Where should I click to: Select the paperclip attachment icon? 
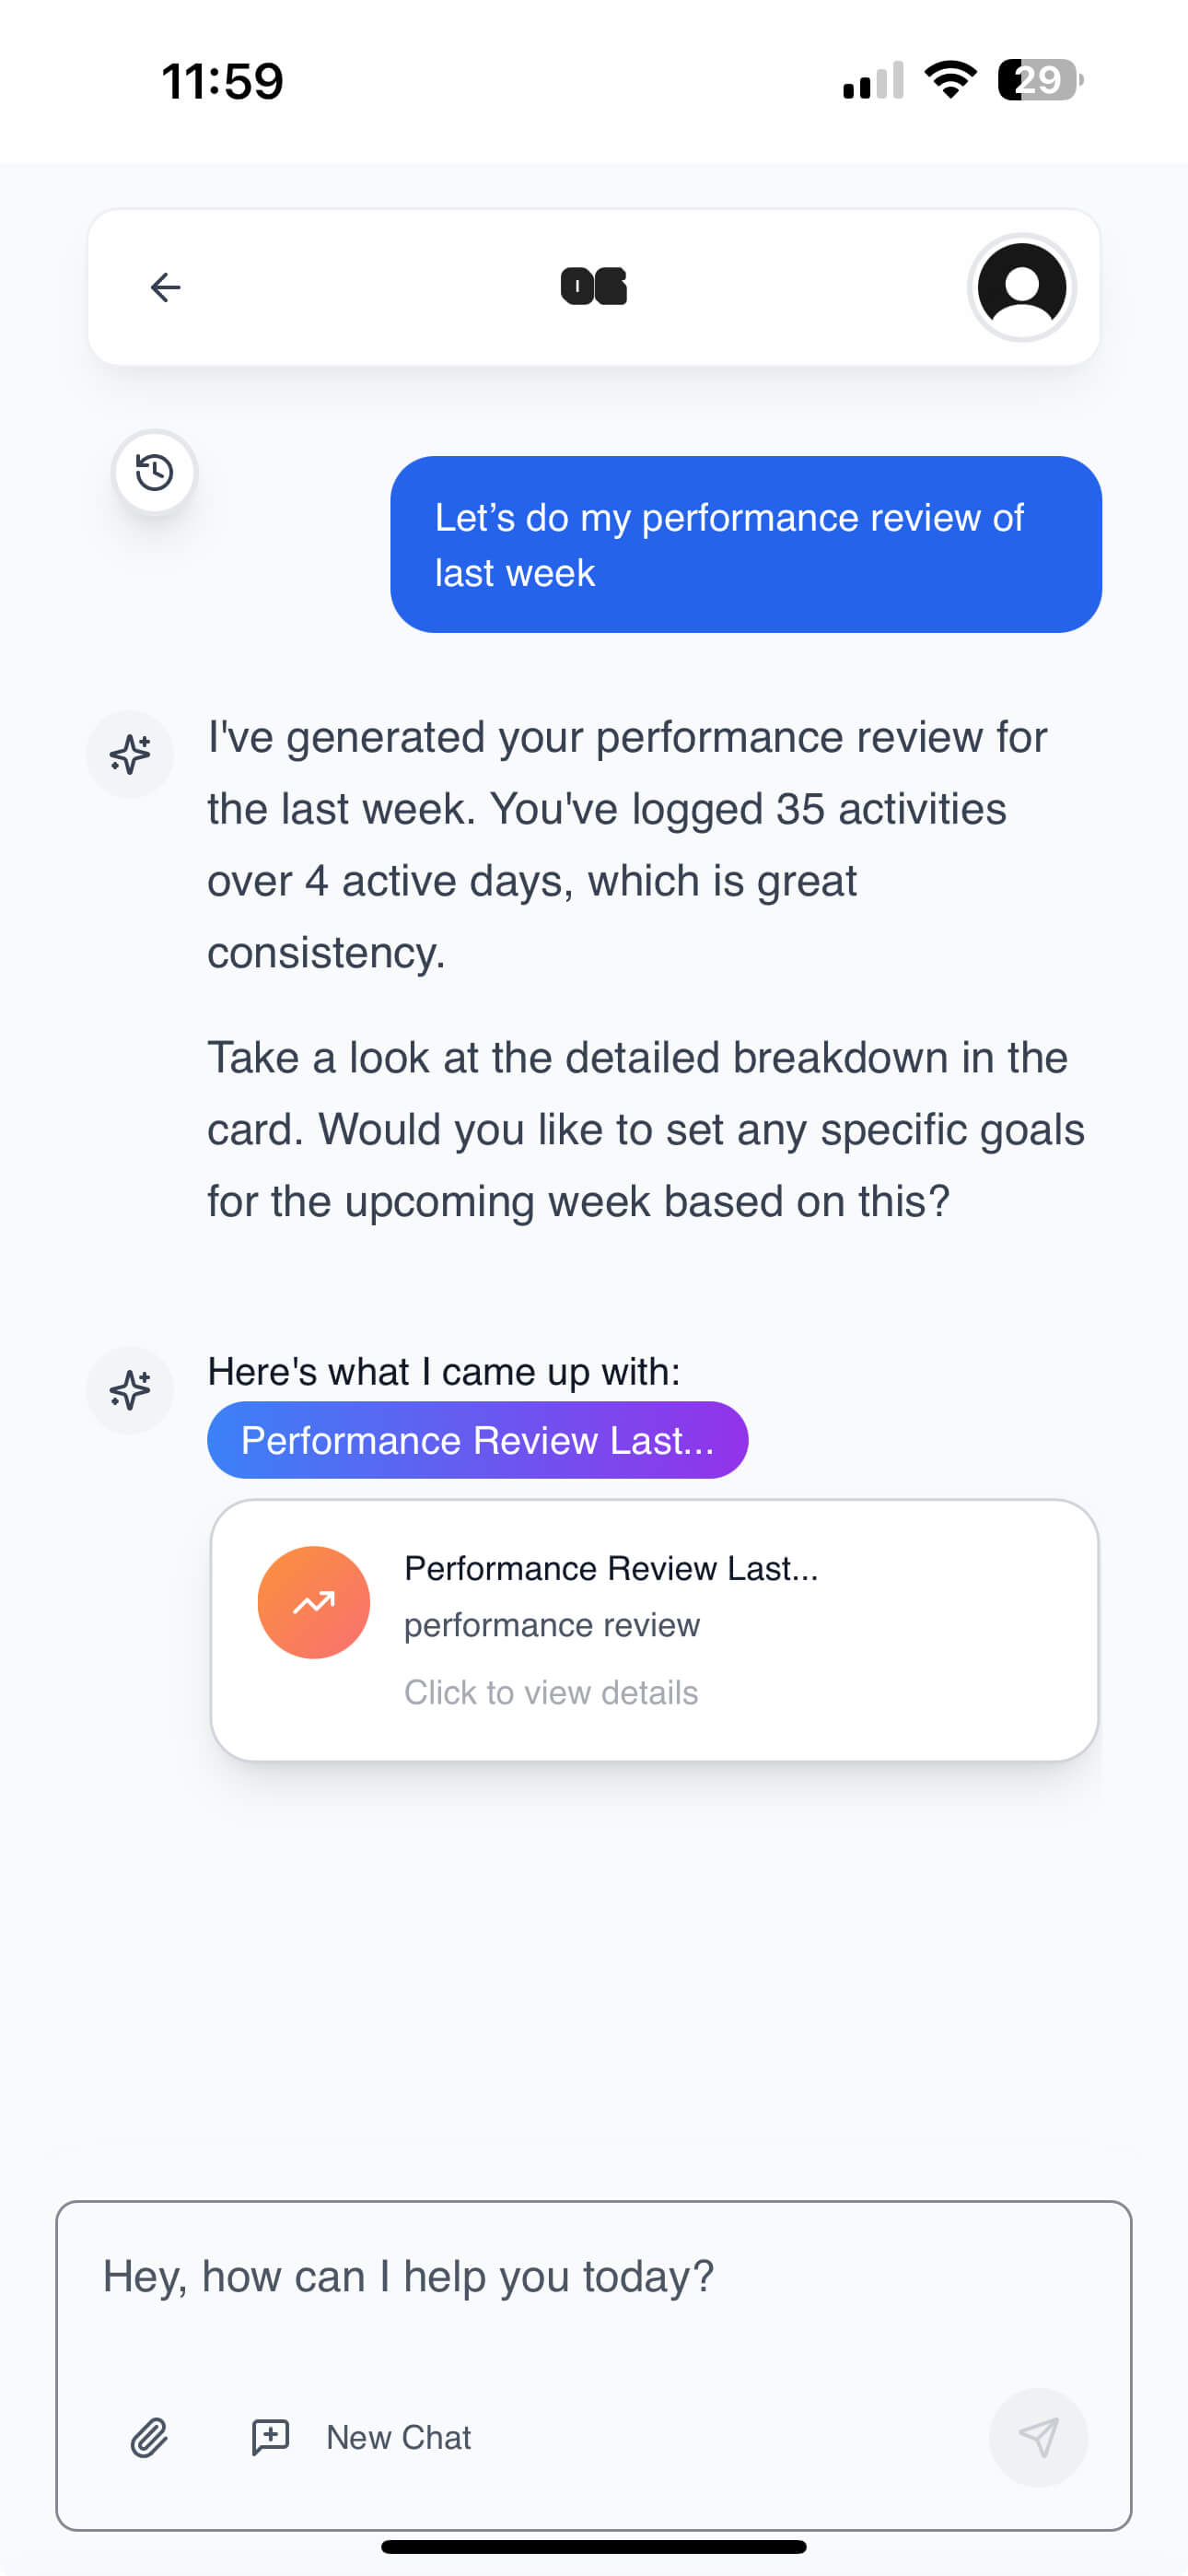148,2437
